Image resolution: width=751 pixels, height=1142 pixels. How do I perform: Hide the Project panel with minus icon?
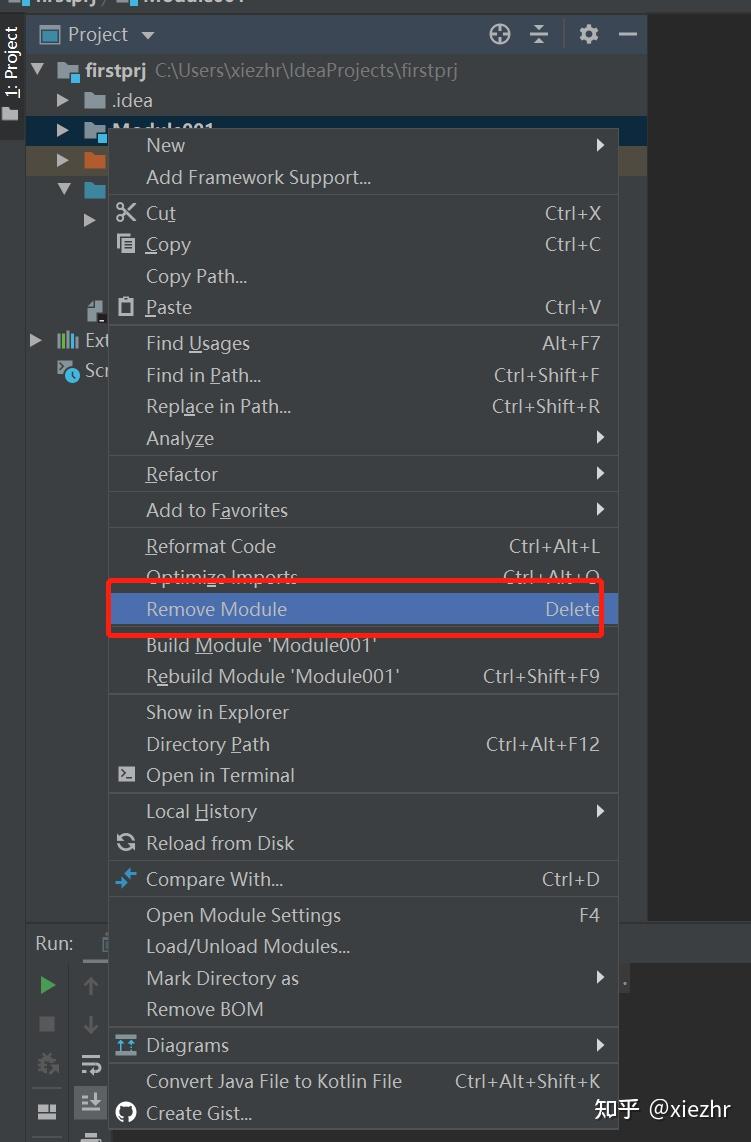[628, 34]
